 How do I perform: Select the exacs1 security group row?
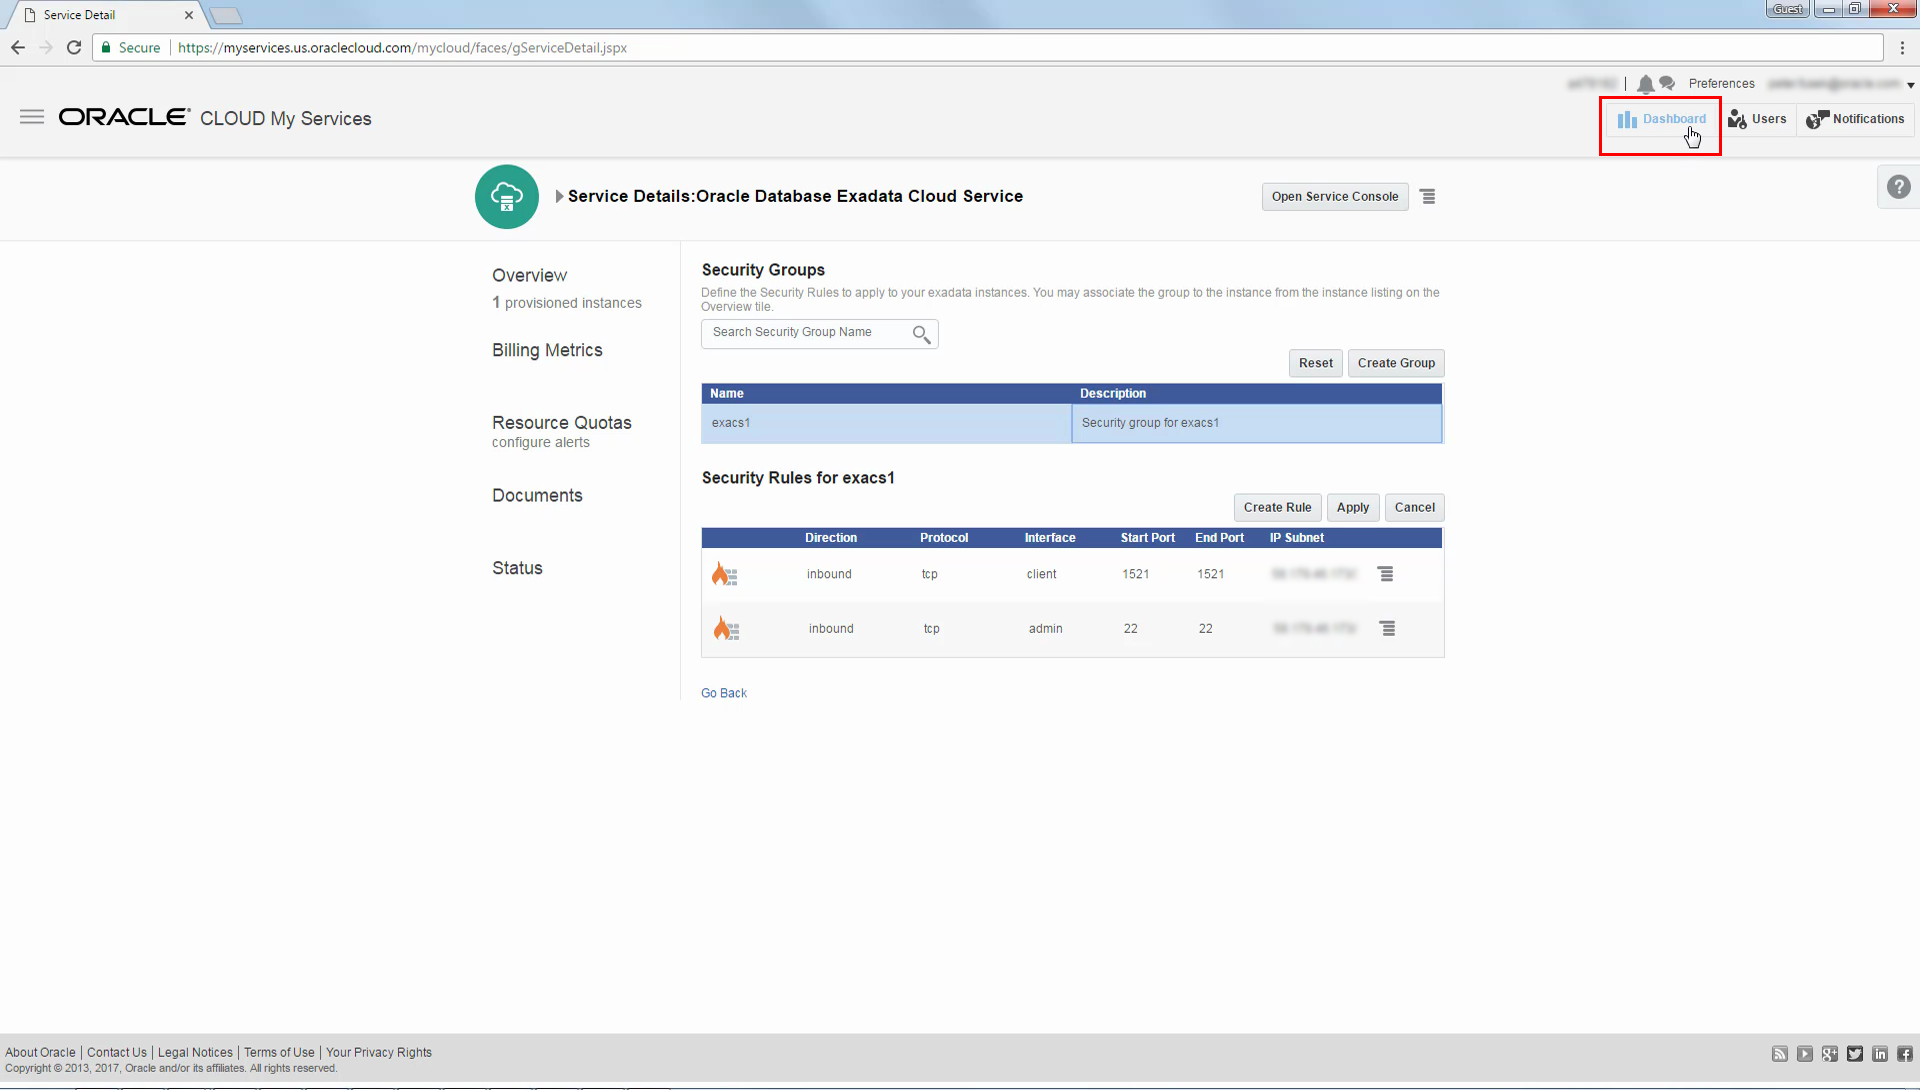tap(1072, 423)
